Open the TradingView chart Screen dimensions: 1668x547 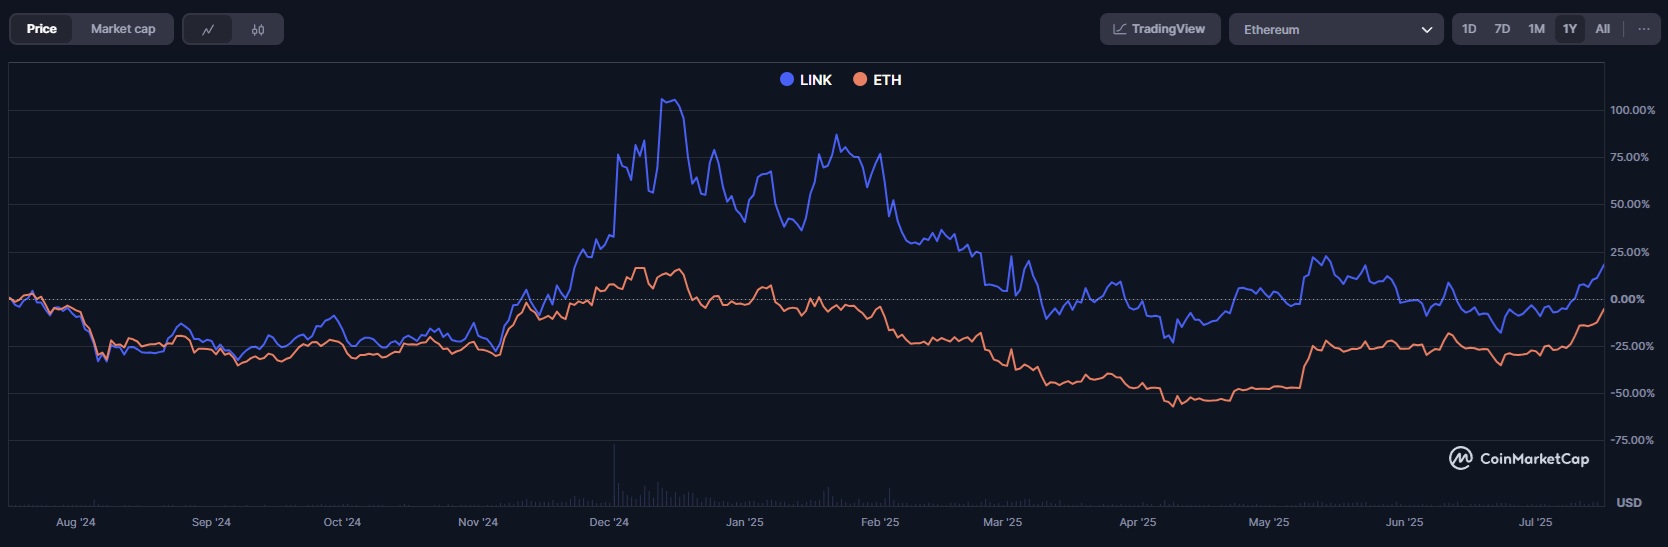click(x=1160, y=29)
